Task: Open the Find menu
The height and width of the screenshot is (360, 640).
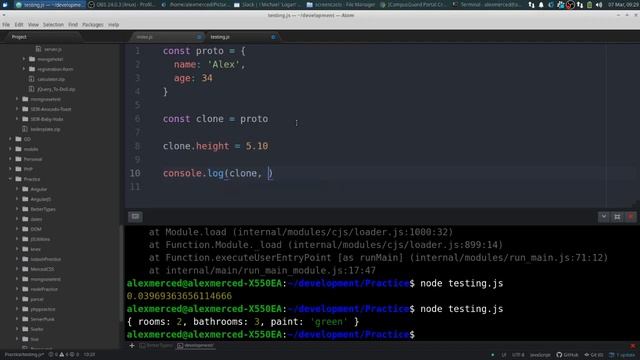Action: [x=73, y=25]
